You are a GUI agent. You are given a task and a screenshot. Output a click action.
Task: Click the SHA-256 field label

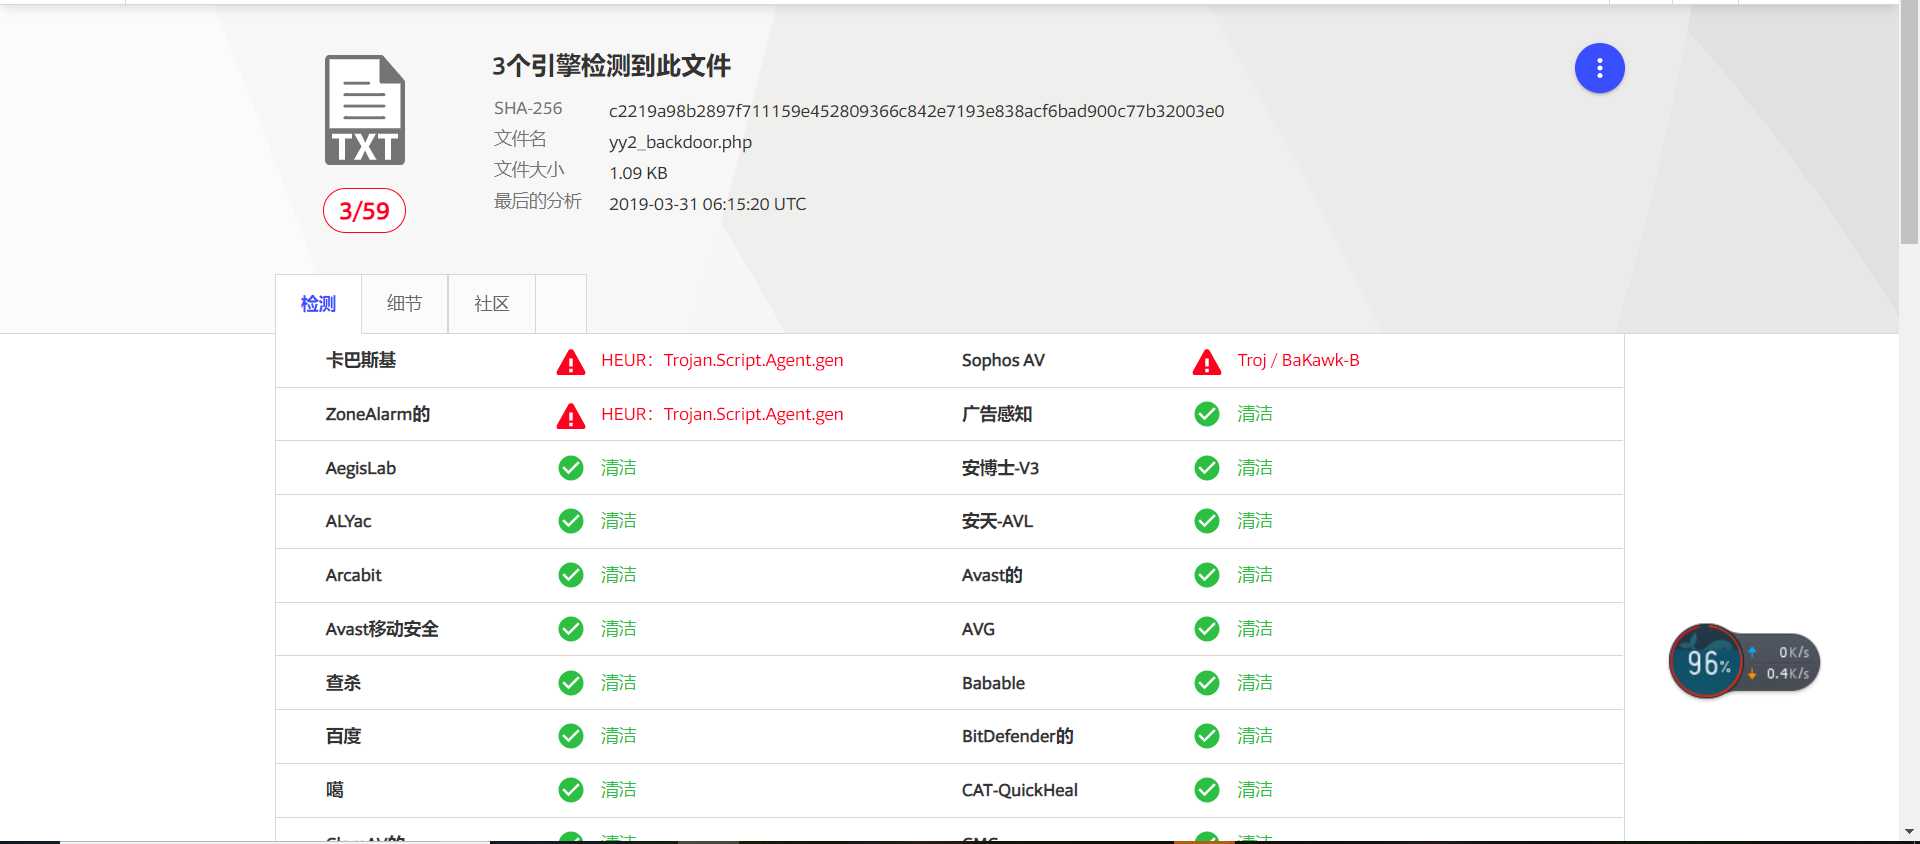[x=528, y=108]
